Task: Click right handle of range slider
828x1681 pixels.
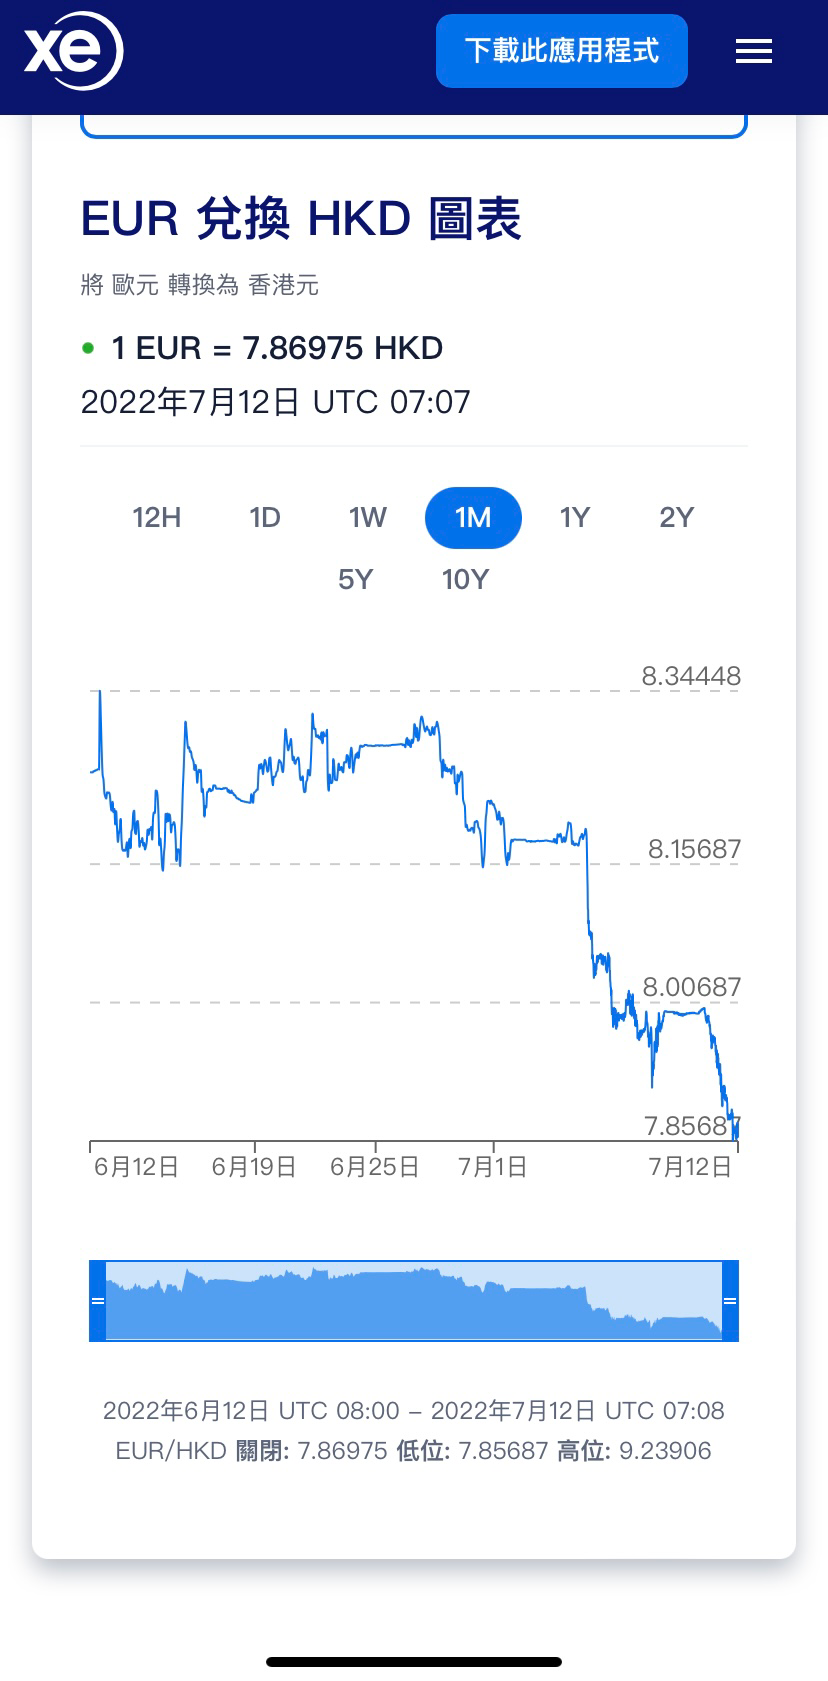Action: pos(730,1301)
